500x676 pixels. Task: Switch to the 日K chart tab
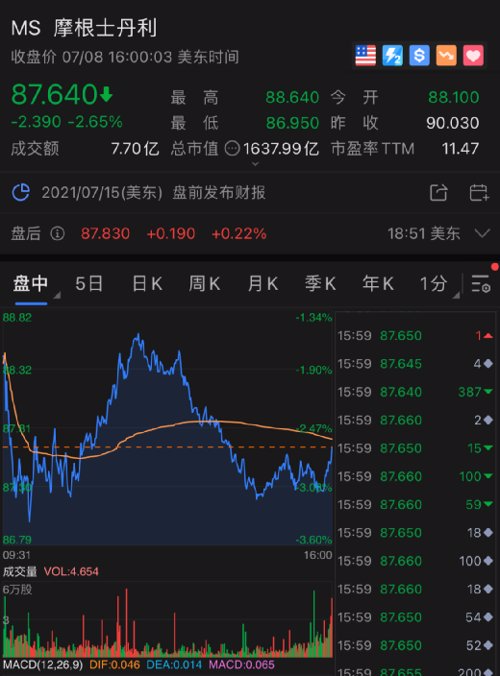(x=147, y=284)
